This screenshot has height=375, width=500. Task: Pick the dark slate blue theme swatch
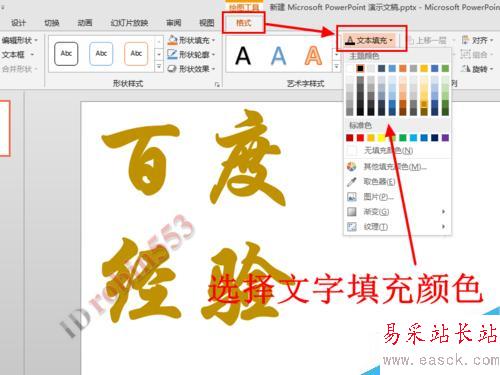[382, 69]
